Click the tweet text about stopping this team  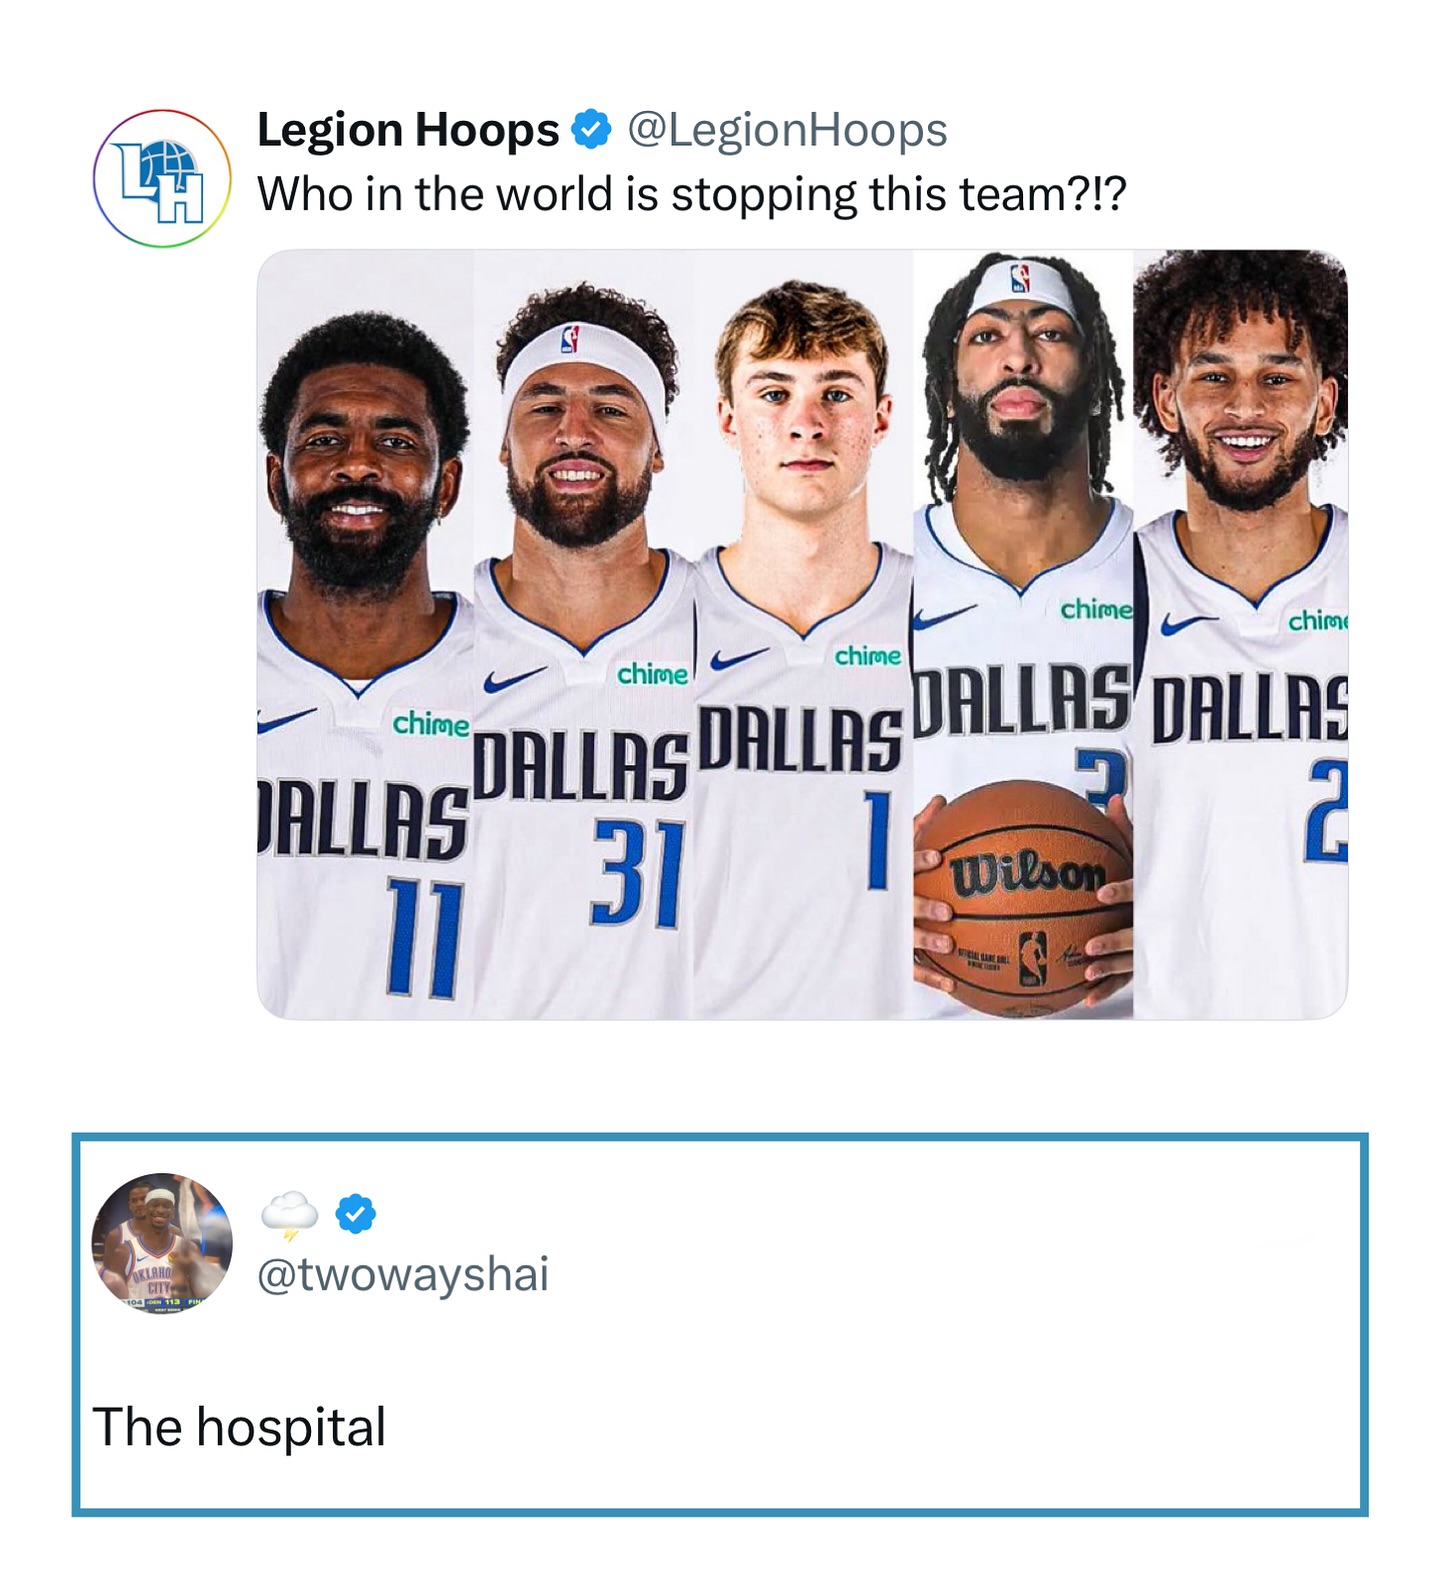[x=692, y=194]
